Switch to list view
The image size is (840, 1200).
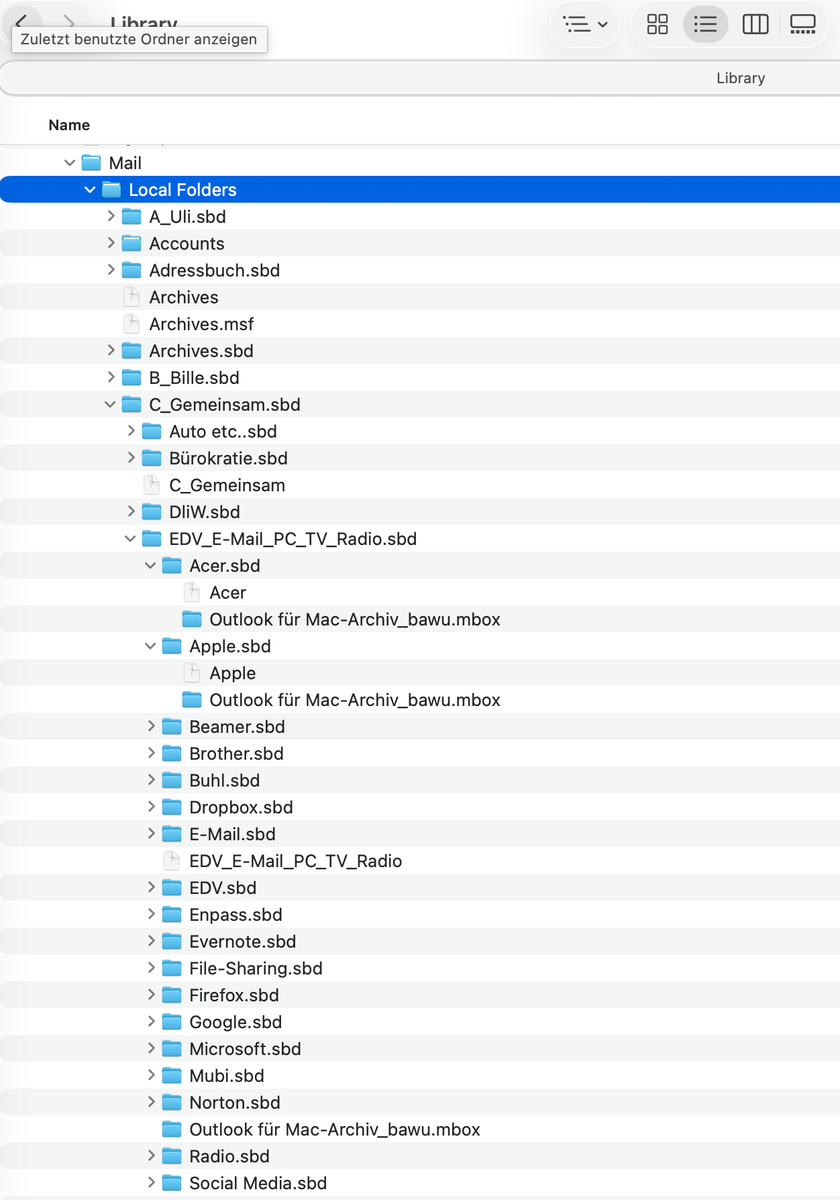[x=706, y=24]
